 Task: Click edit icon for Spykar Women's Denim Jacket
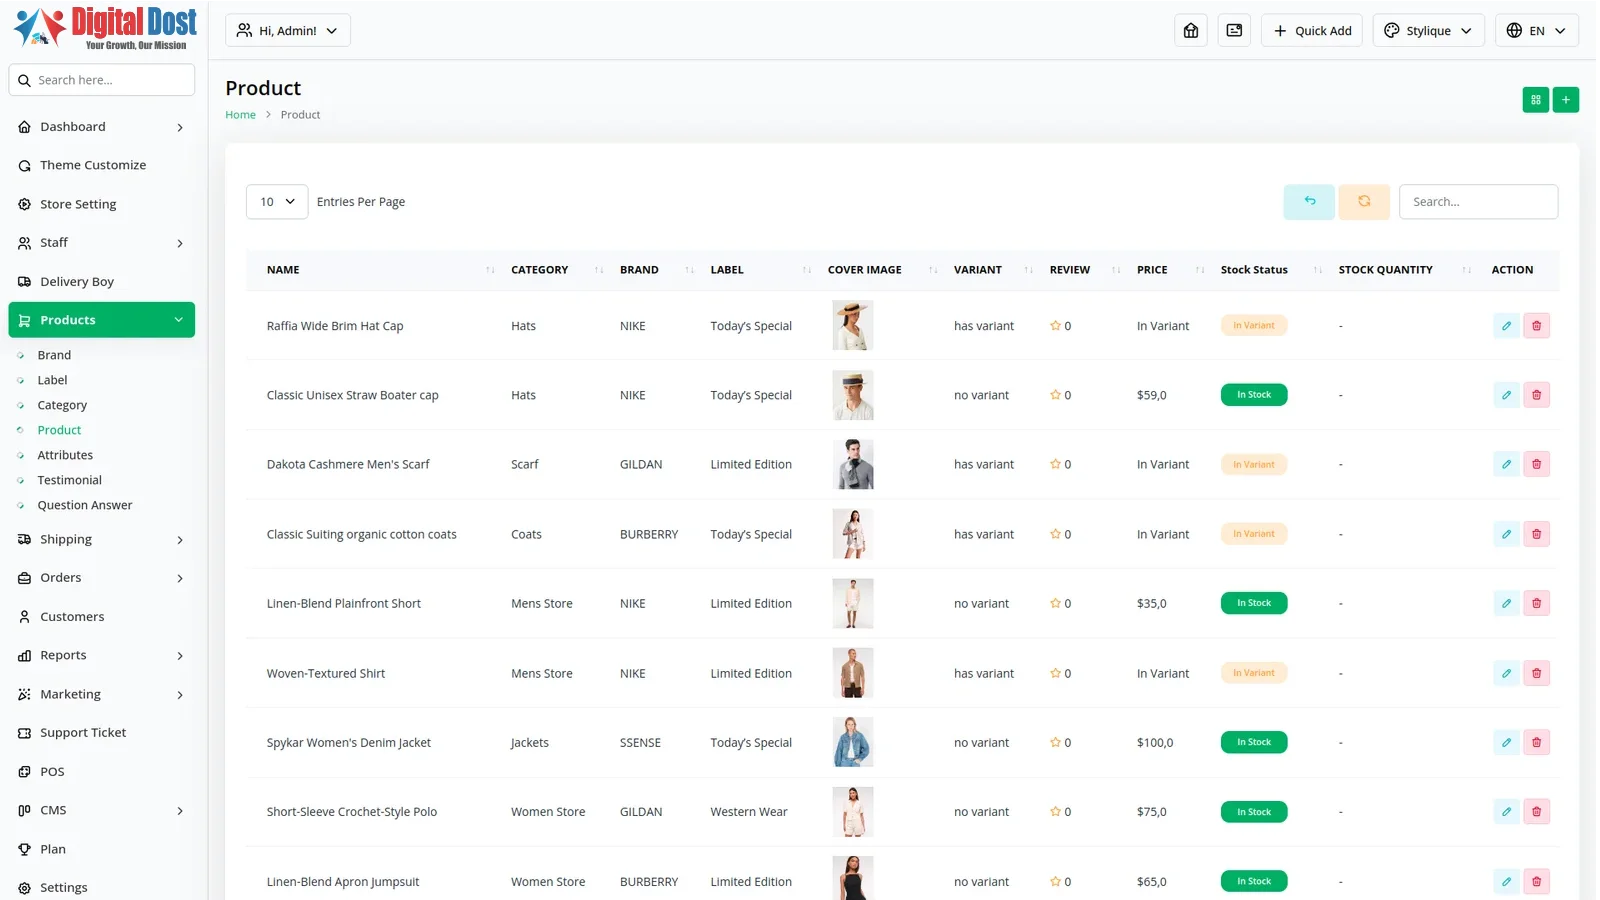1506,743
